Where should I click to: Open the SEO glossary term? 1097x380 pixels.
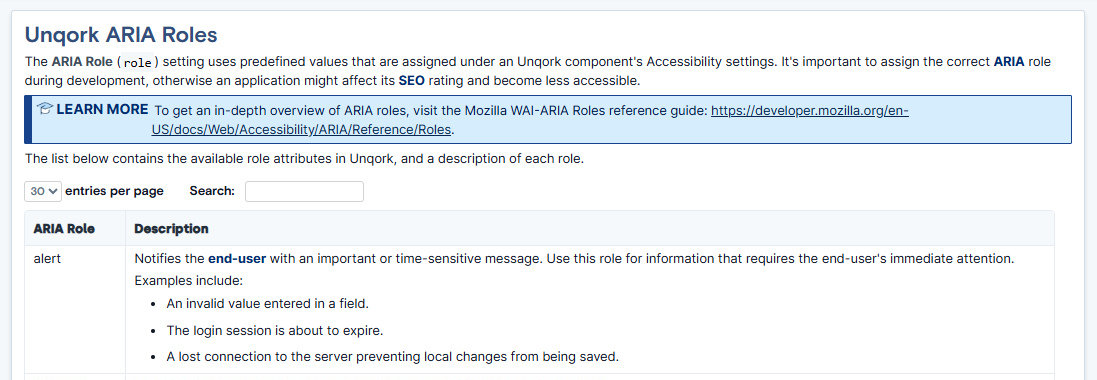click(412, 80)
